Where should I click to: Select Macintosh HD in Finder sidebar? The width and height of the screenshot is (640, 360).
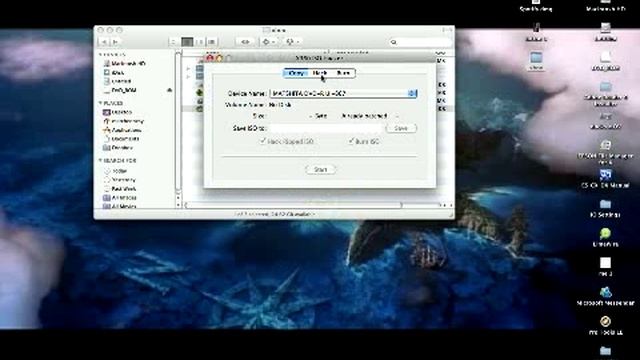click(x=124, y=64)
